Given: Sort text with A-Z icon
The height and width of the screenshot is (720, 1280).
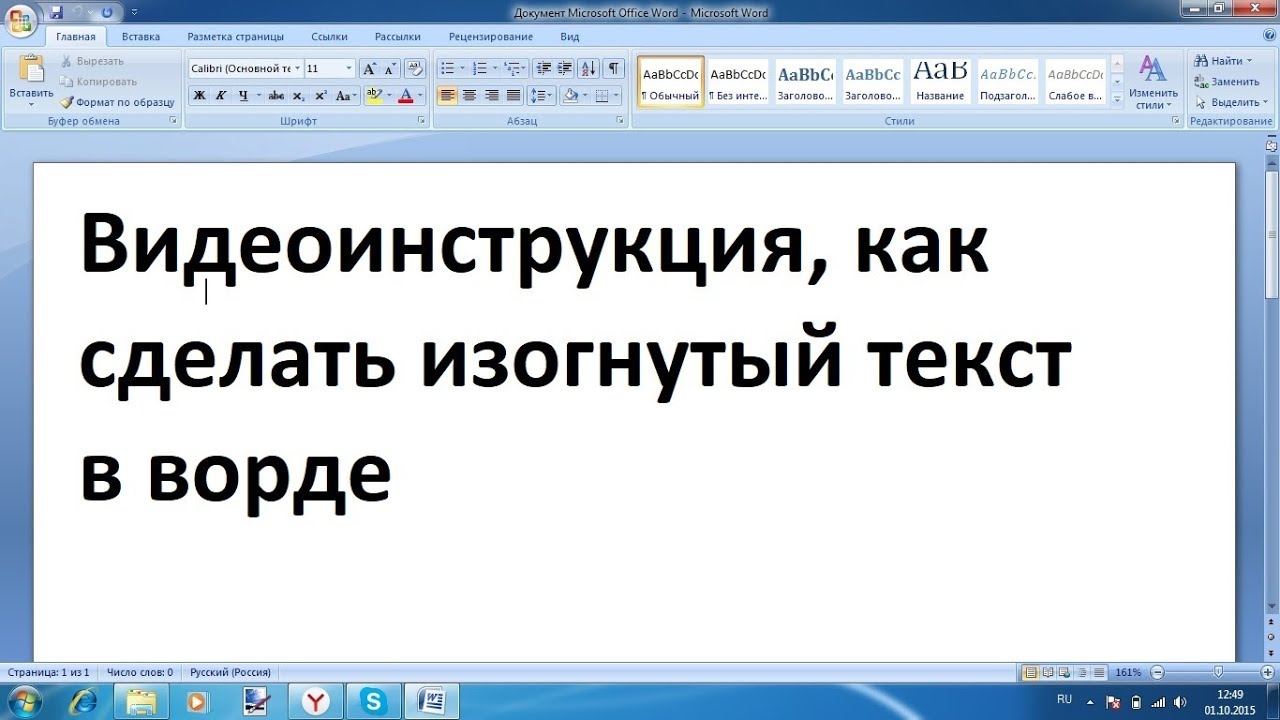Looking at the screenshot, I should pyautogui.click(x=589, y=68).
